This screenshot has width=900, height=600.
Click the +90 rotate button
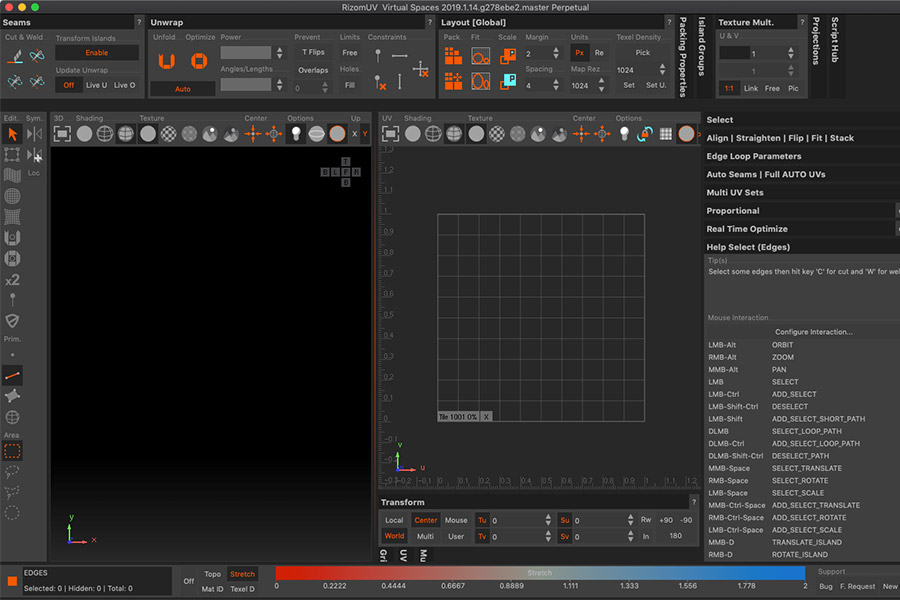(666, 520)
